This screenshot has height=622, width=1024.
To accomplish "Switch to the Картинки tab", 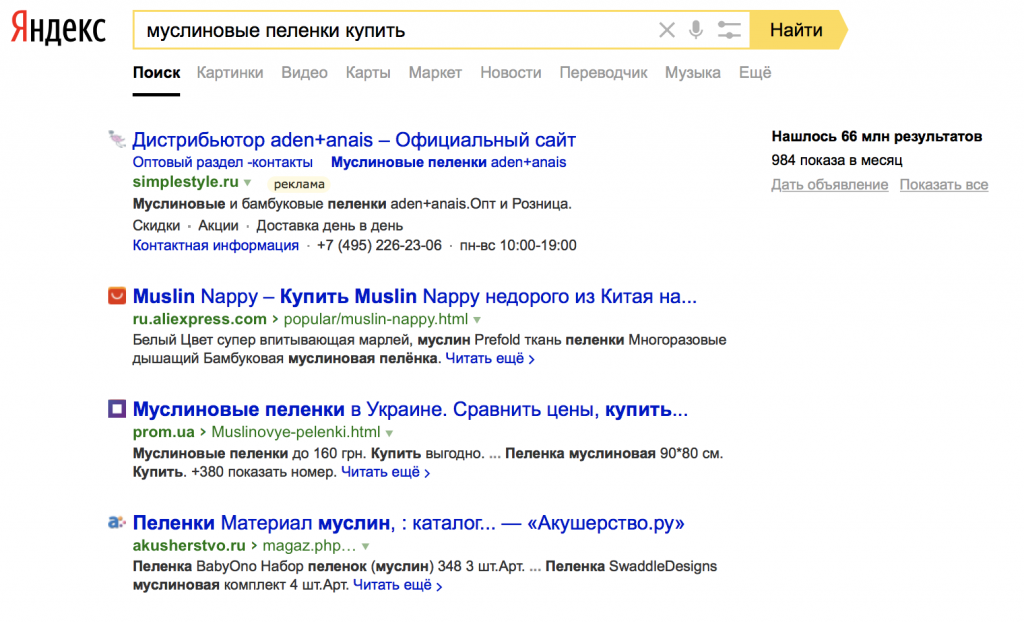I will click(x=230, y=73).
